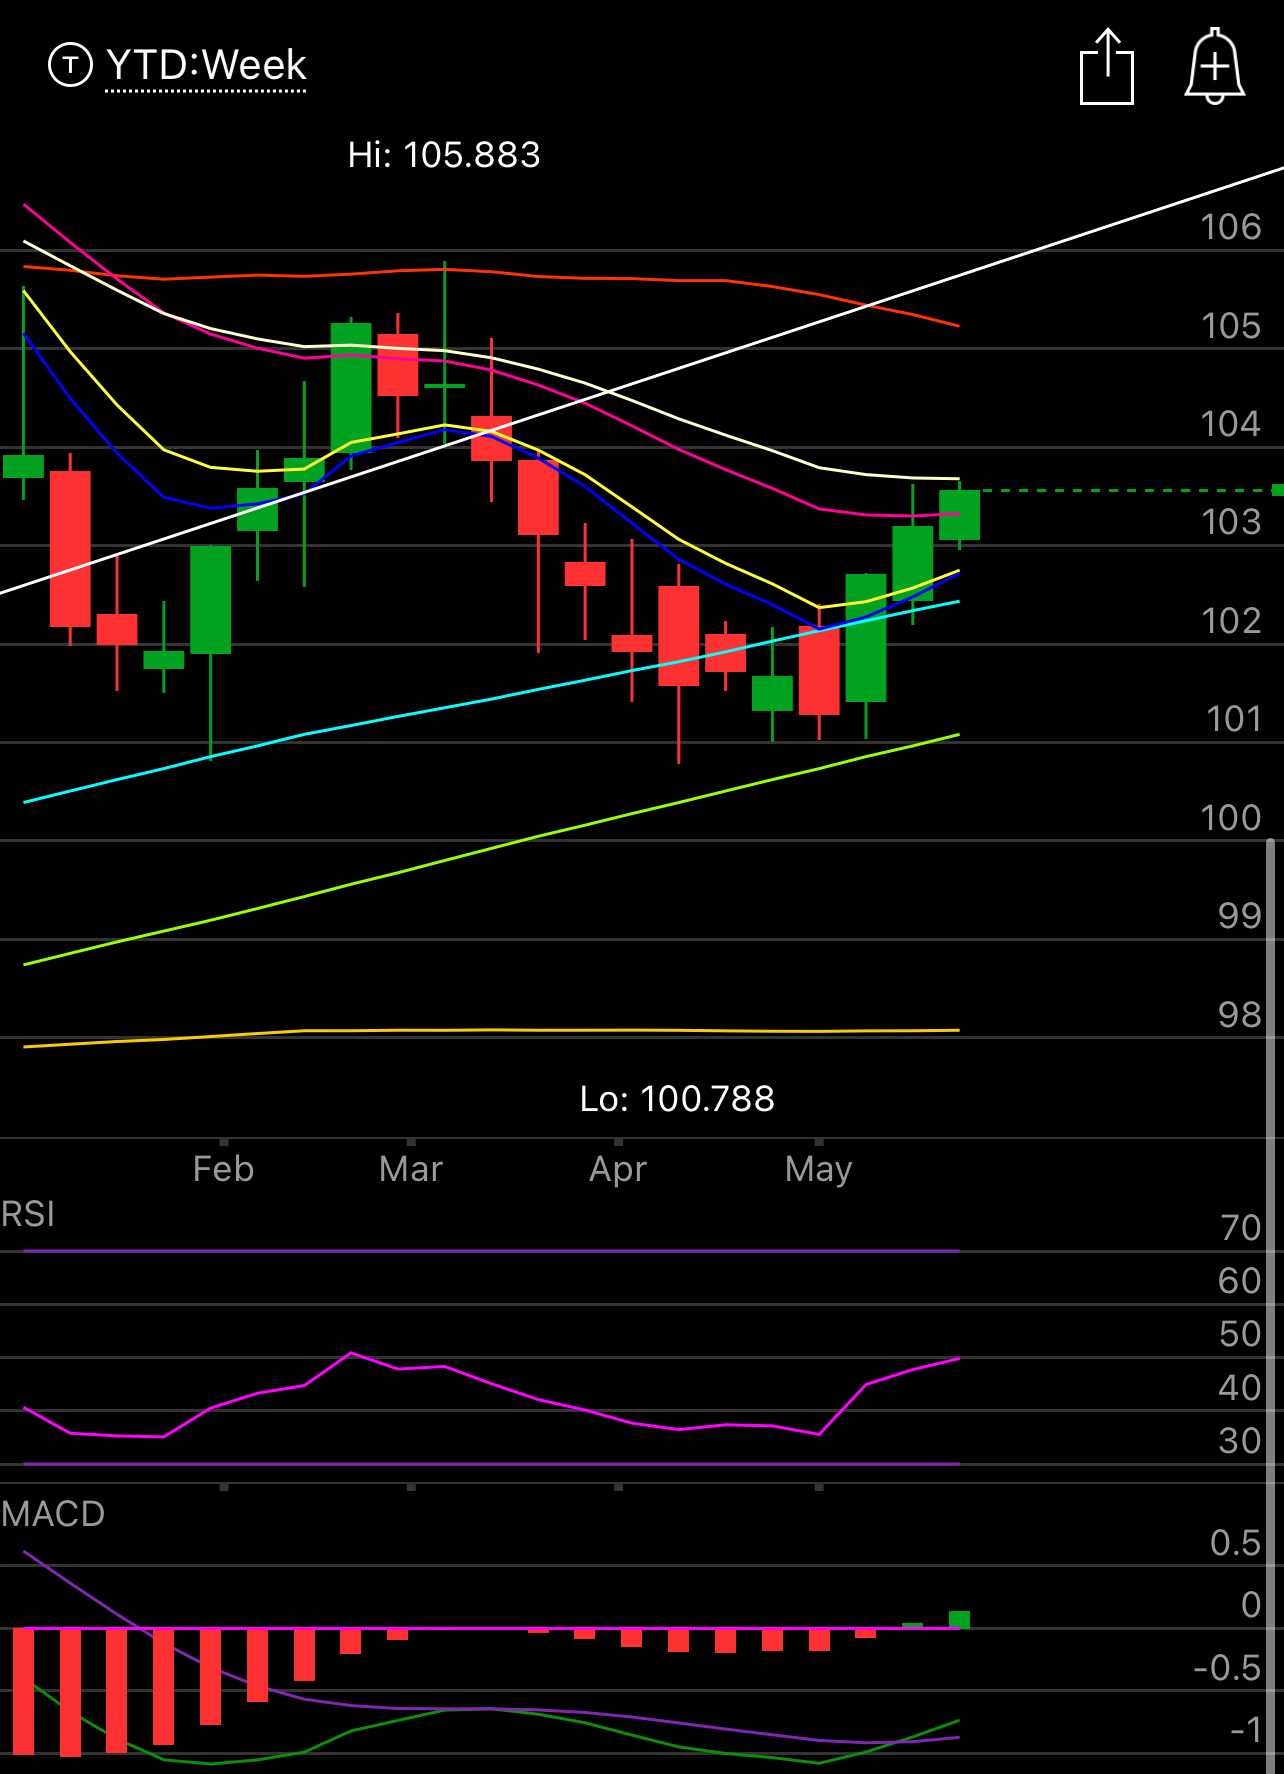
Task: Tap the Feb axis label
Action: [x=223, y=1169]
